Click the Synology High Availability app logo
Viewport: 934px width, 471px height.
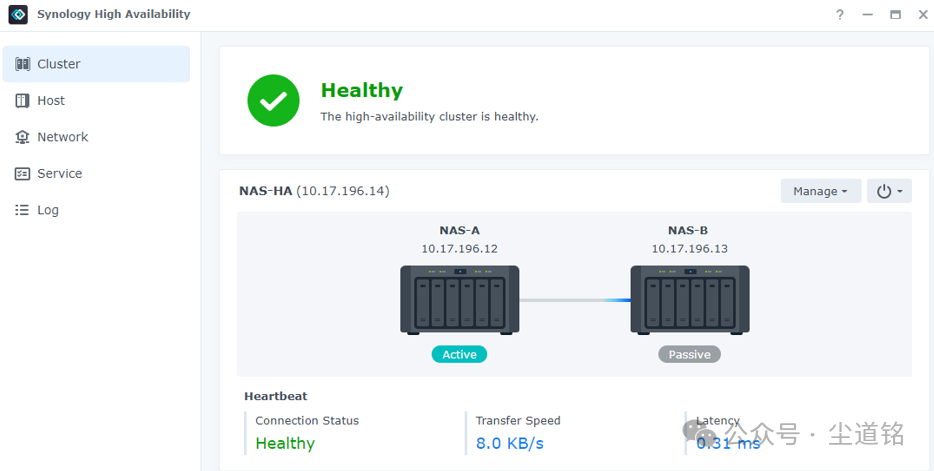(18, 15)
